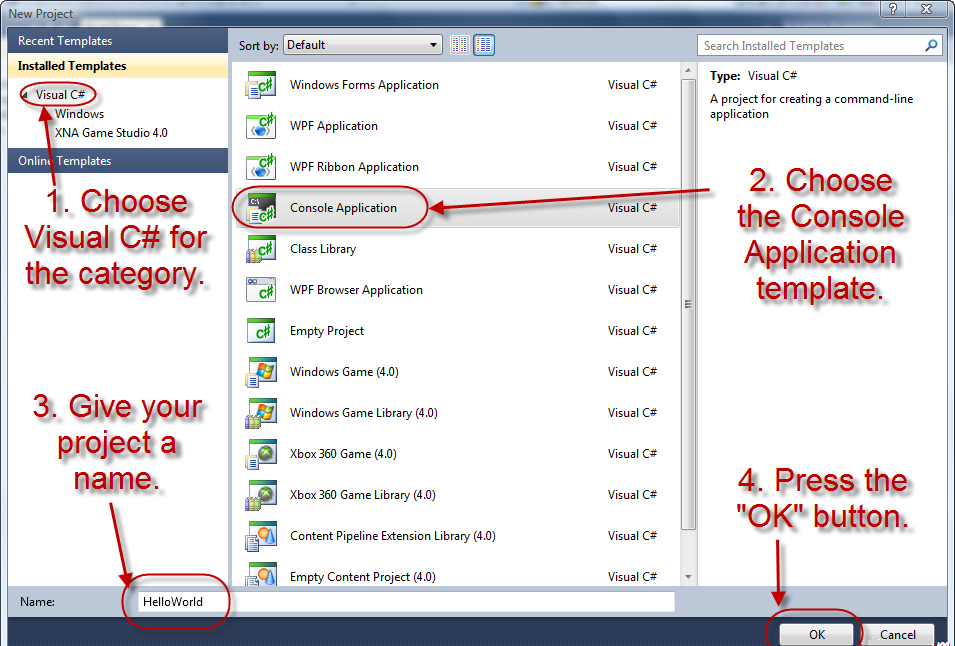The height and width of the screenshot is (646, 955).
Task: Click the Xbox 360 Game Library (4.0) icon
Action: [261, 495]
